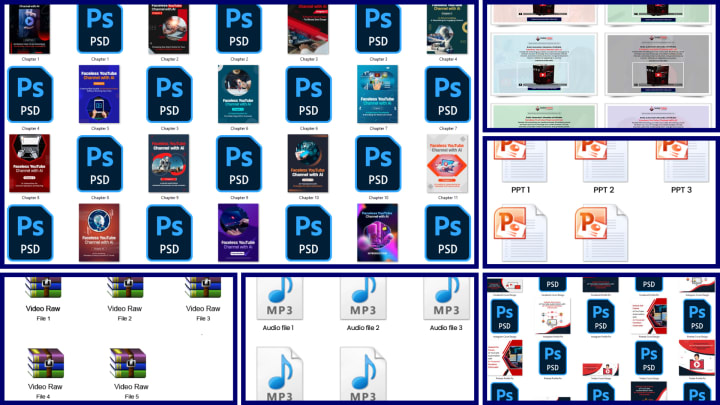Select the light gray Chapter 11 cover thumbnail

tap(447, 163)
